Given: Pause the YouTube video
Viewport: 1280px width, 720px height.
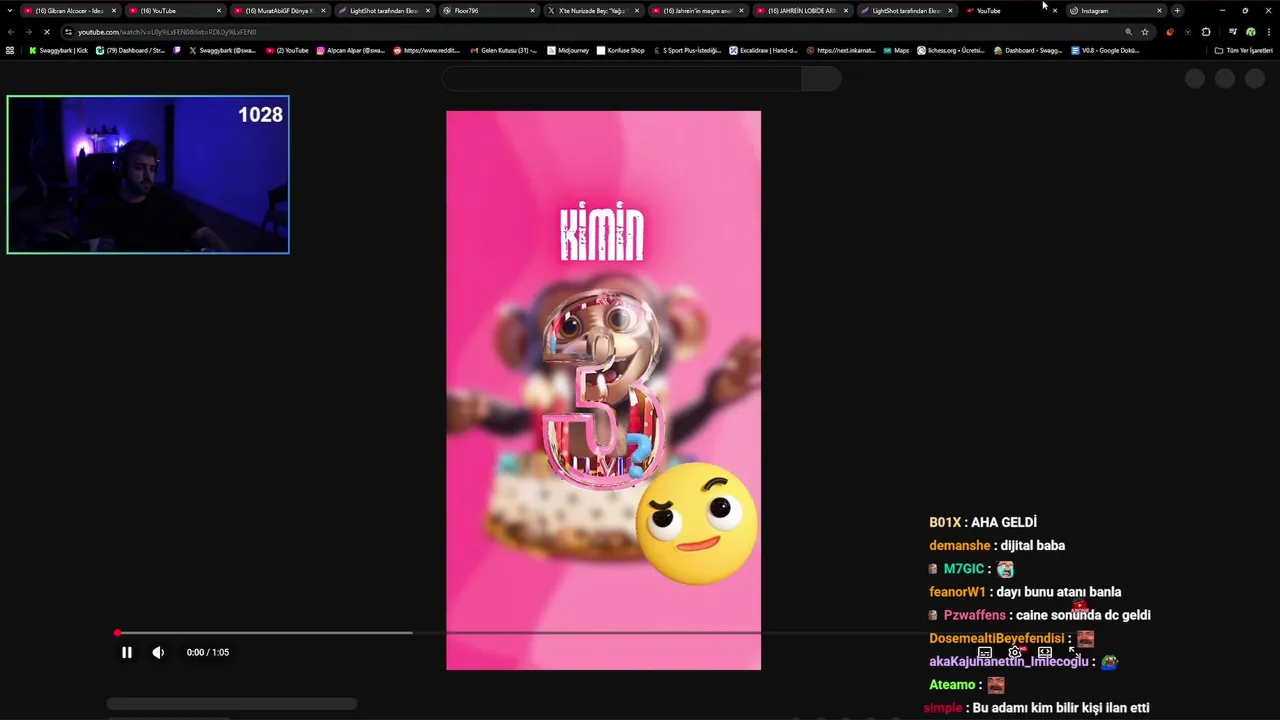Looking at the screenshot, I should tap(127, 652).
